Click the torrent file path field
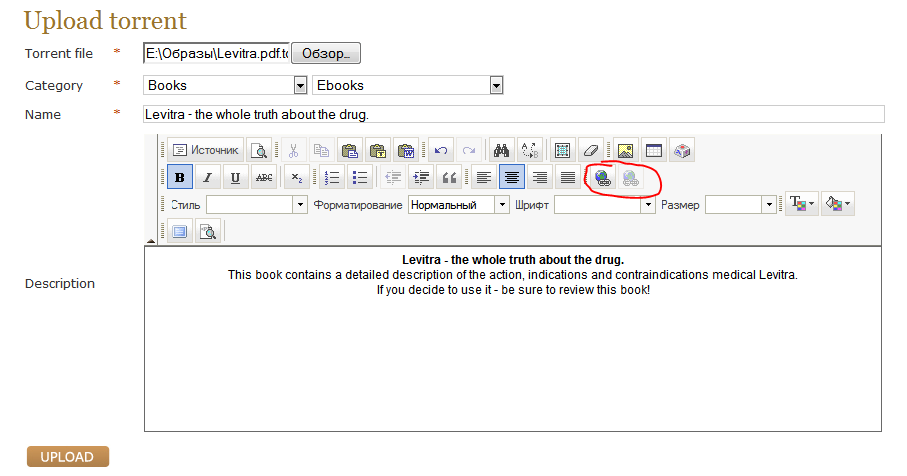The image size is (907, 476). [x=217, y=53]
